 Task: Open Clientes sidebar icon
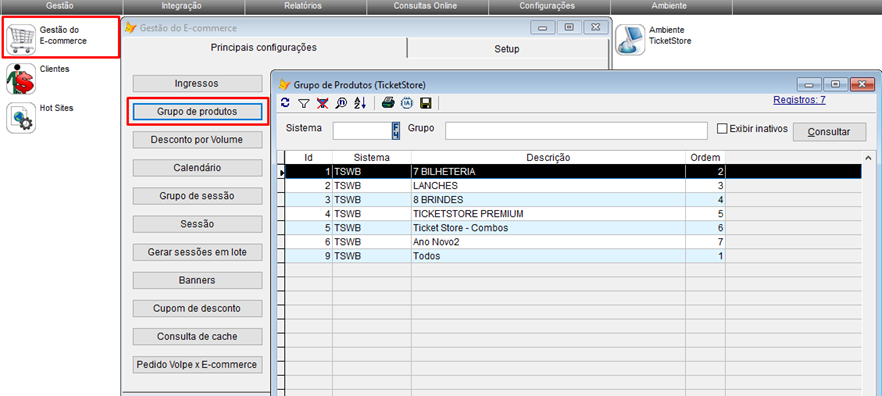[21, 79]
